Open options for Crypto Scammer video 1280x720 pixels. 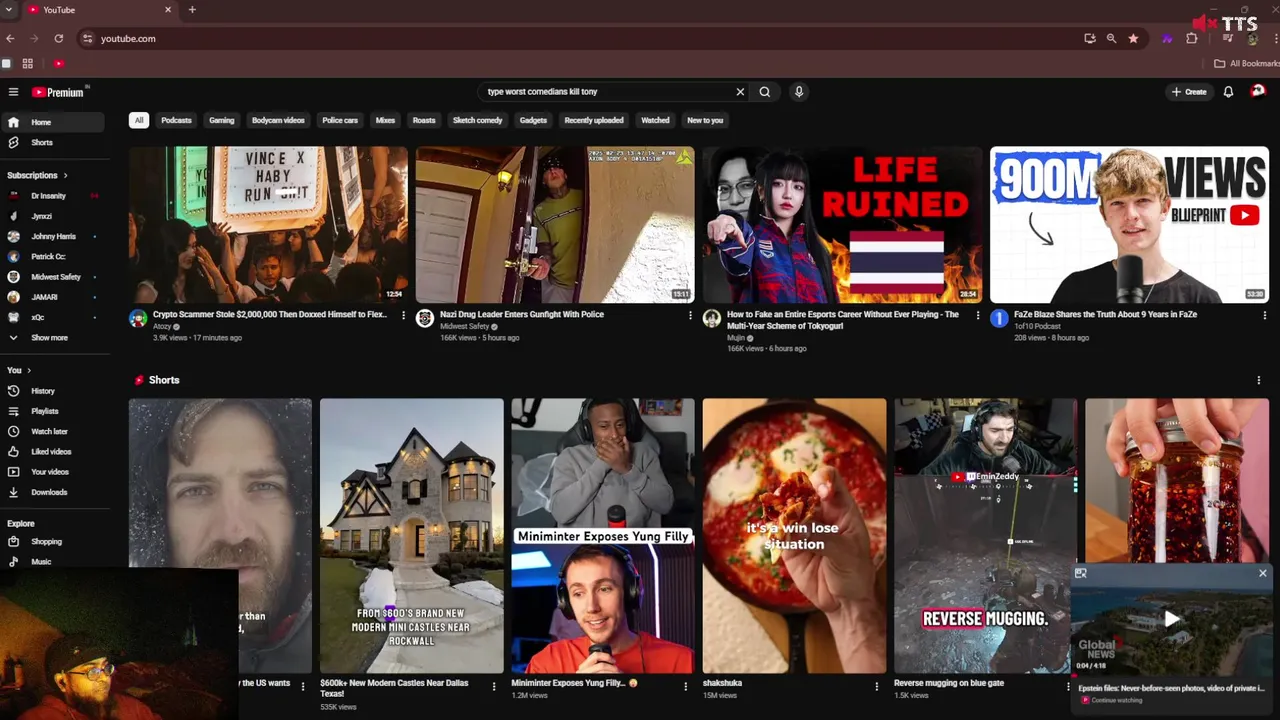[x=403, y=315]
